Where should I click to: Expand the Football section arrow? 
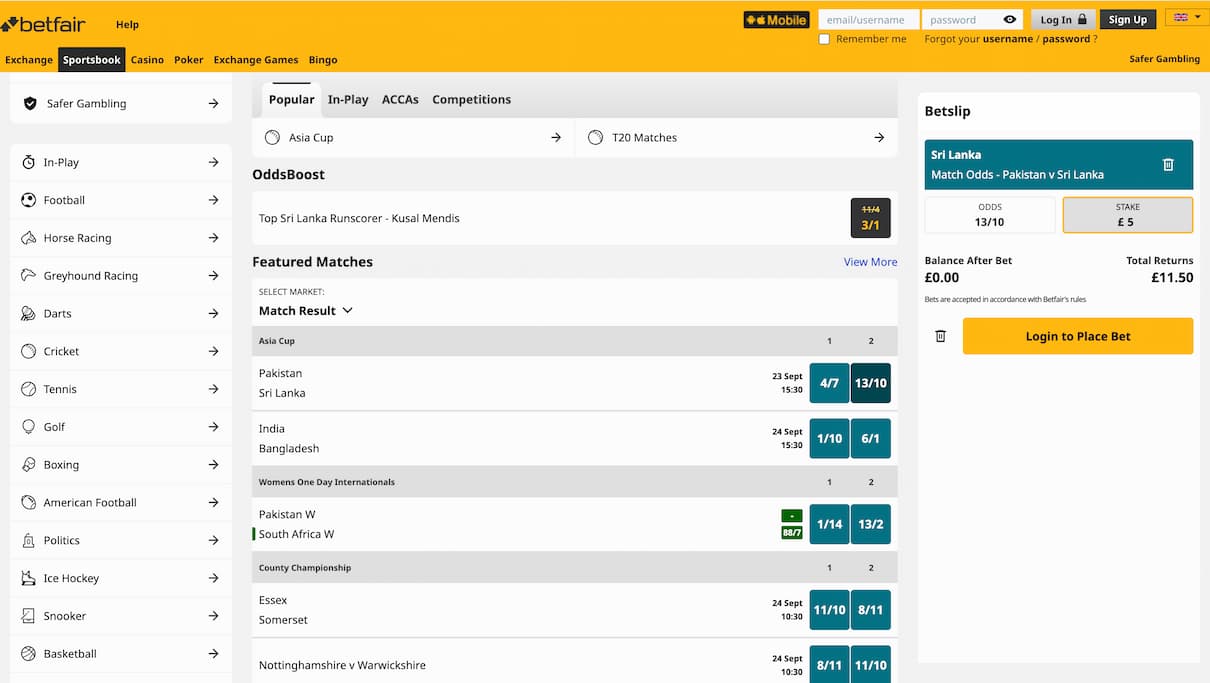(213, 200)
